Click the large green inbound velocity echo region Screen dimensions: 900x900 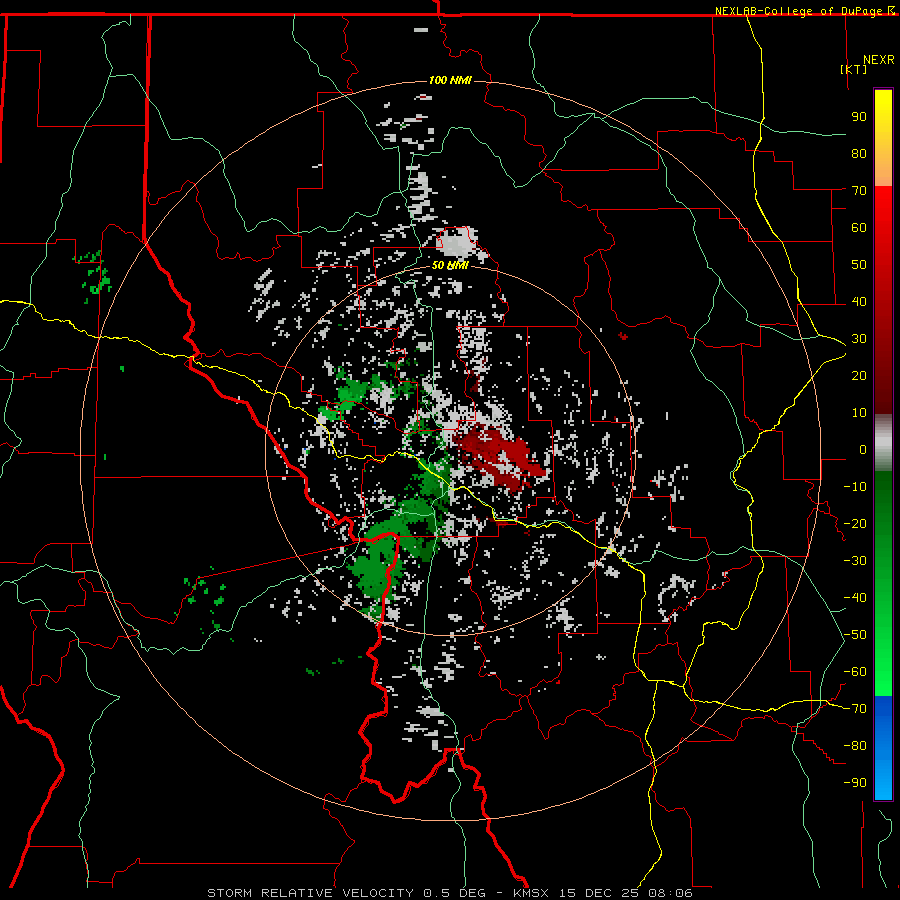tap(382, 557)
